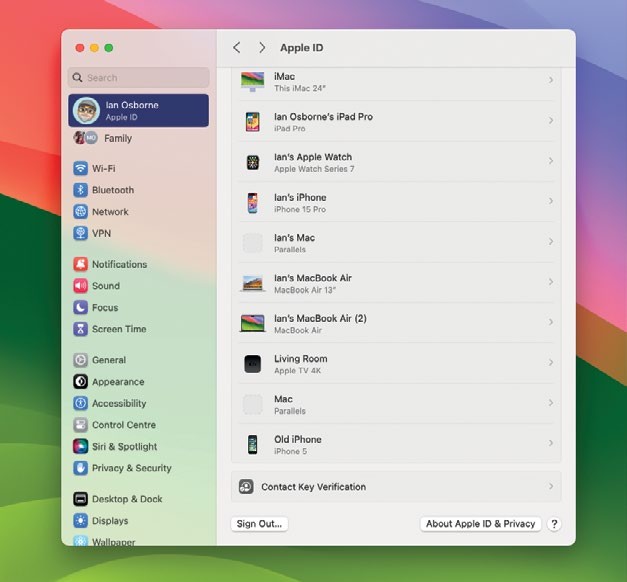The width and height of the screenshot is (627, 582).
Task: Open the Bluetooth icon in sidebar
Action: tap(80, 190)
